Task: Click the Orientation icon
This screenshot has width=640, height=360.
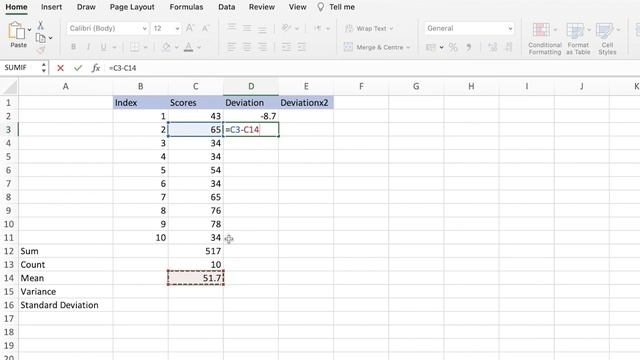Action: (x=287, y=28)
